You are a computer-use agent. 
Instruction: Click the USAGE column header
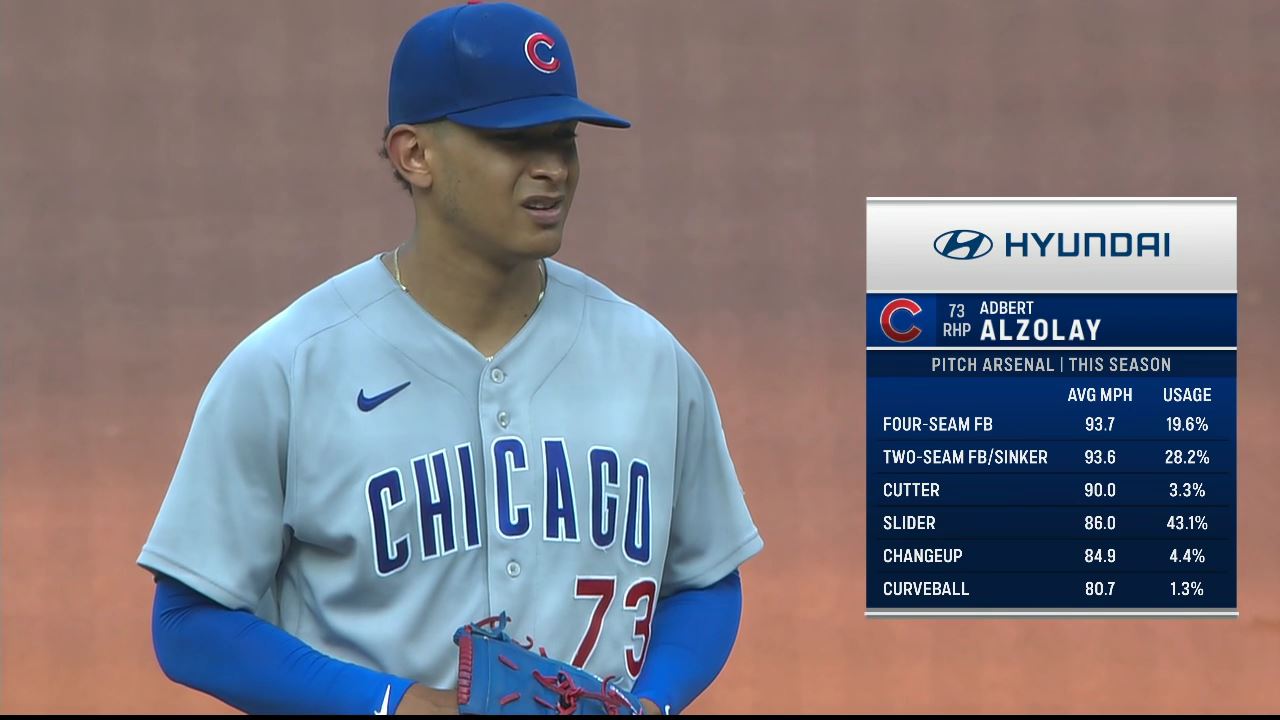1187,395
